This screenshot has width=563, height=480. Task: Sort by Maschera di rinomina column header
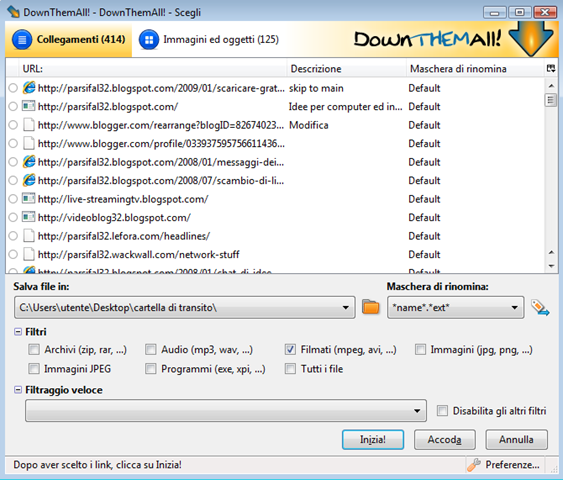coord(476,69)
